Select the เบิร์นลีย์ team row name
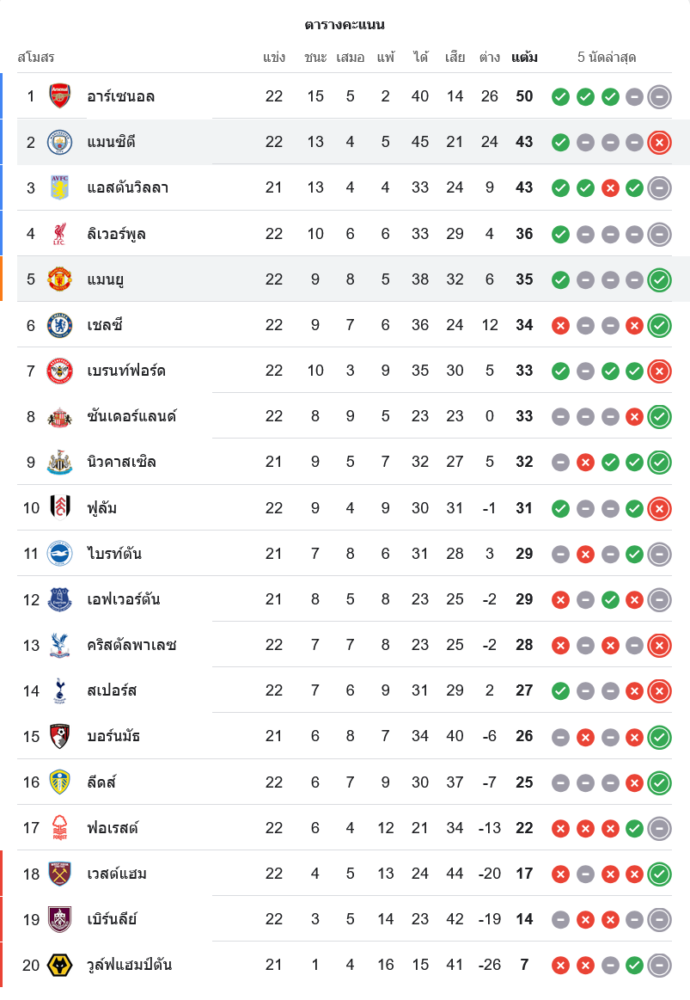 point(112,919)
